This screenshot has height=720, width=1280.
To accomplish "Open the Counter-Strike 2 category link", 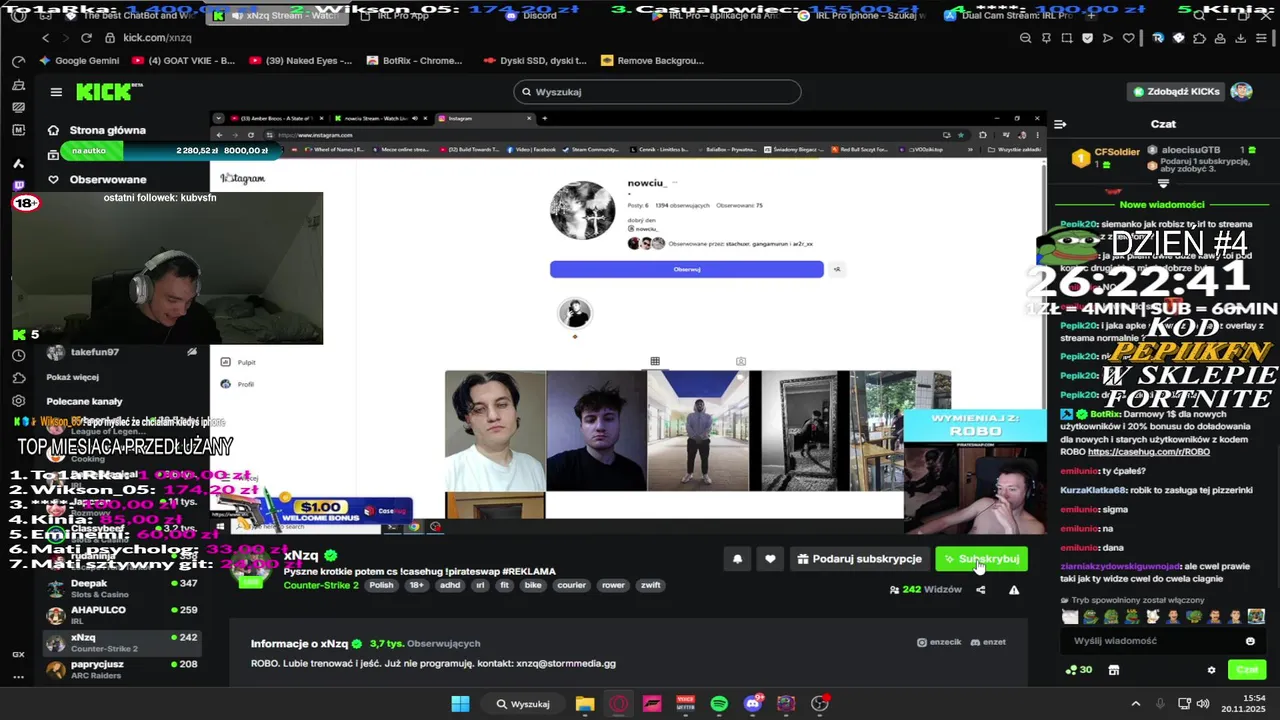I will pyautogui.click(x=321, y=585).
